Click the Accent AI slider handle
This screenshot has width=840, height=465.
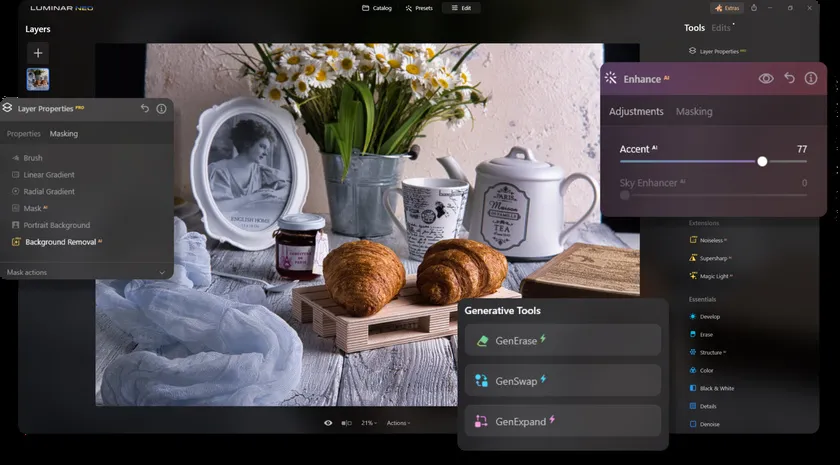point(762,161)
